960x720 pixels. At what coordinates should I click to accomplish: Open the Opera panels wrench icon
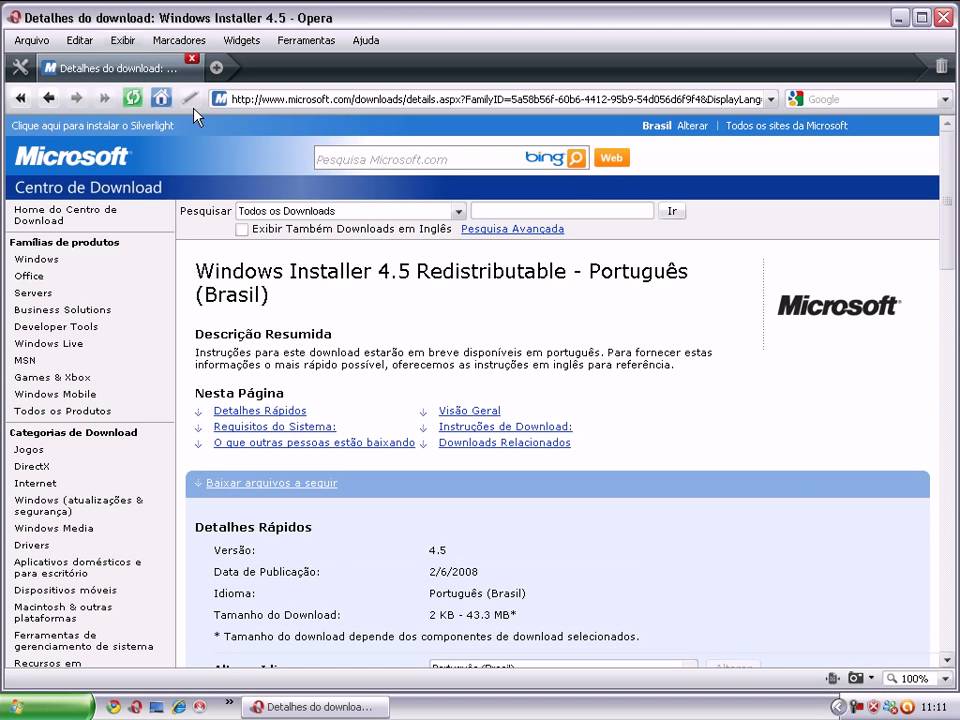(x=20, y=67)
